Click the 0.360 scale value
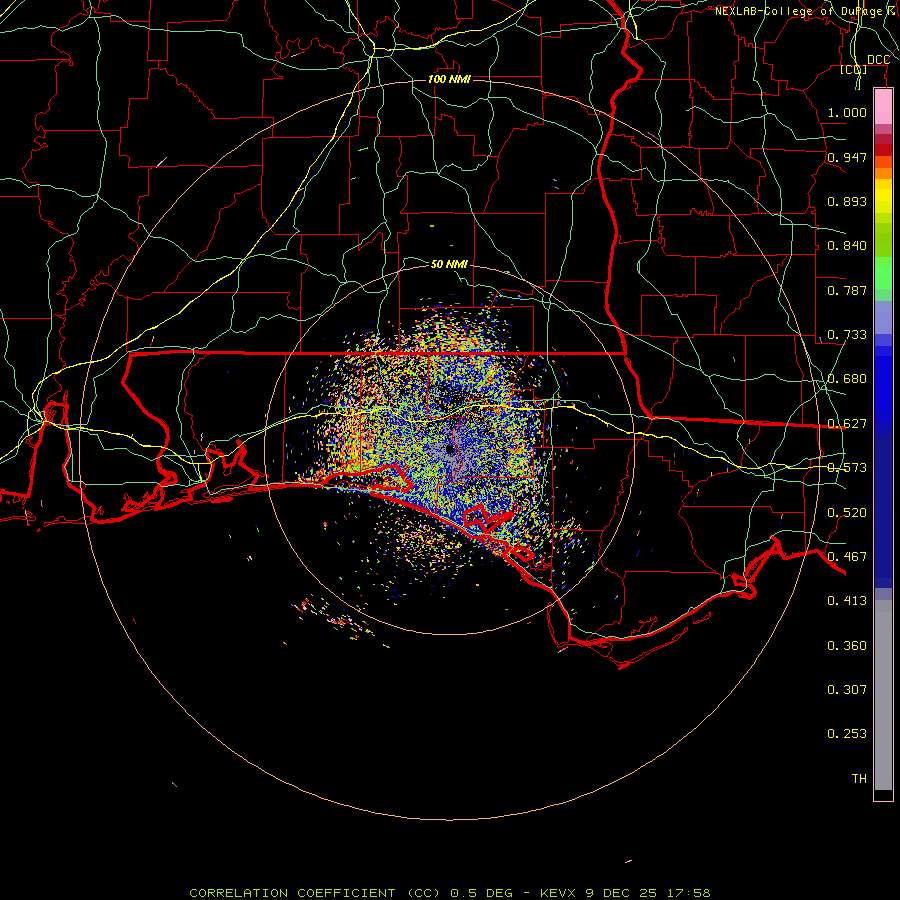Screen dimensions: 900x900 (x=847, y=646)
